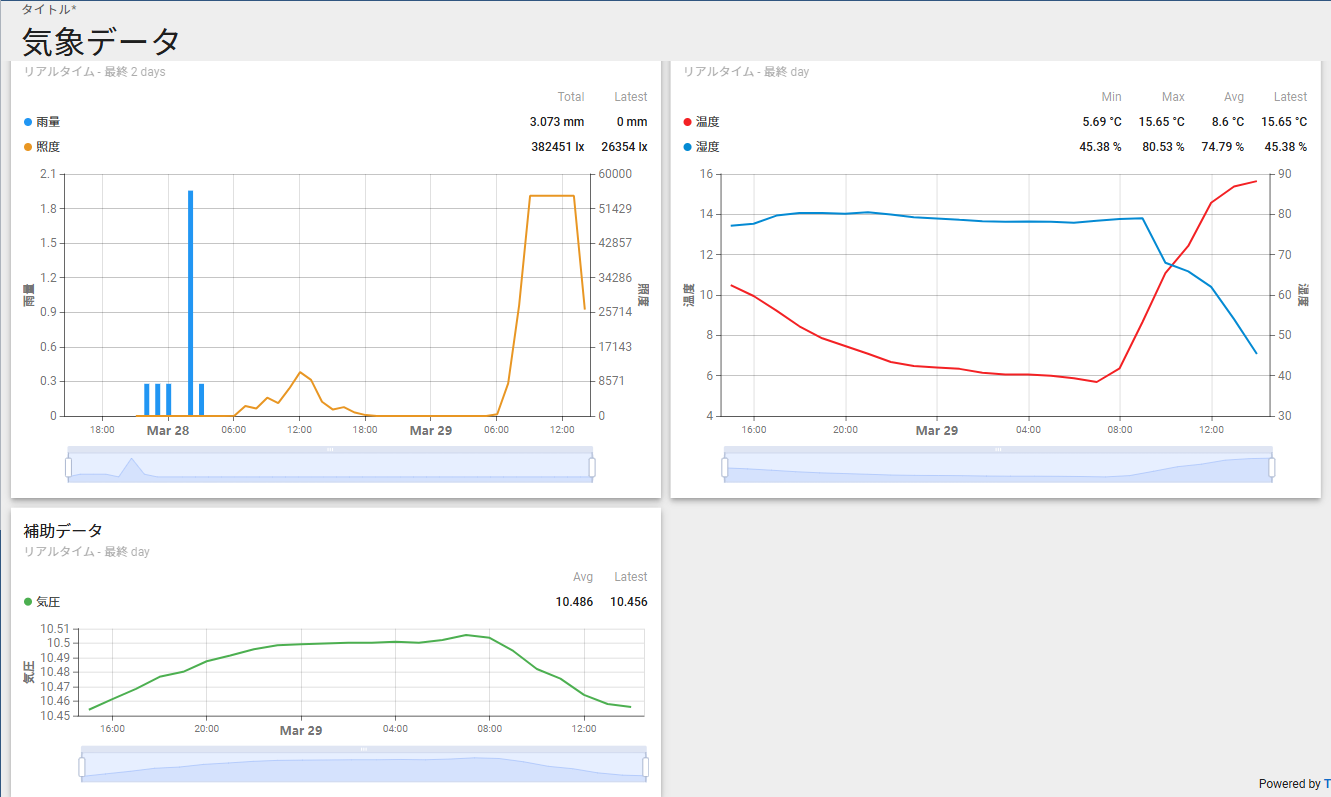Click the Avg column header in the 気圧 legend

(x=582, y=577)
